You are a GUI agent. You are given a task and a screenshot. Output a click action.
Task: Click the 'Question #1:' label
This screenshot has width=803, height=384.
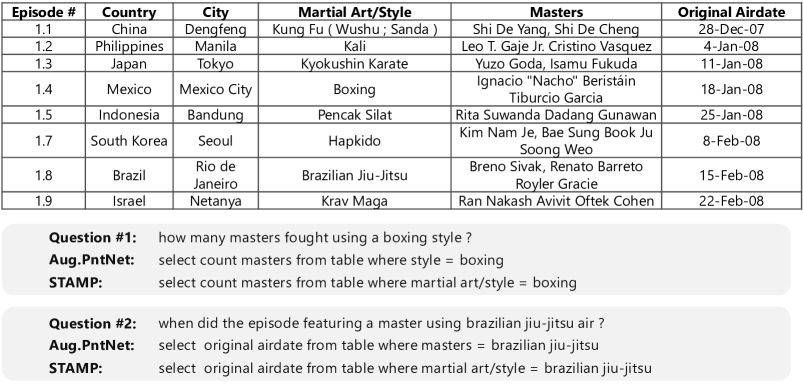(x=93, y=238)
